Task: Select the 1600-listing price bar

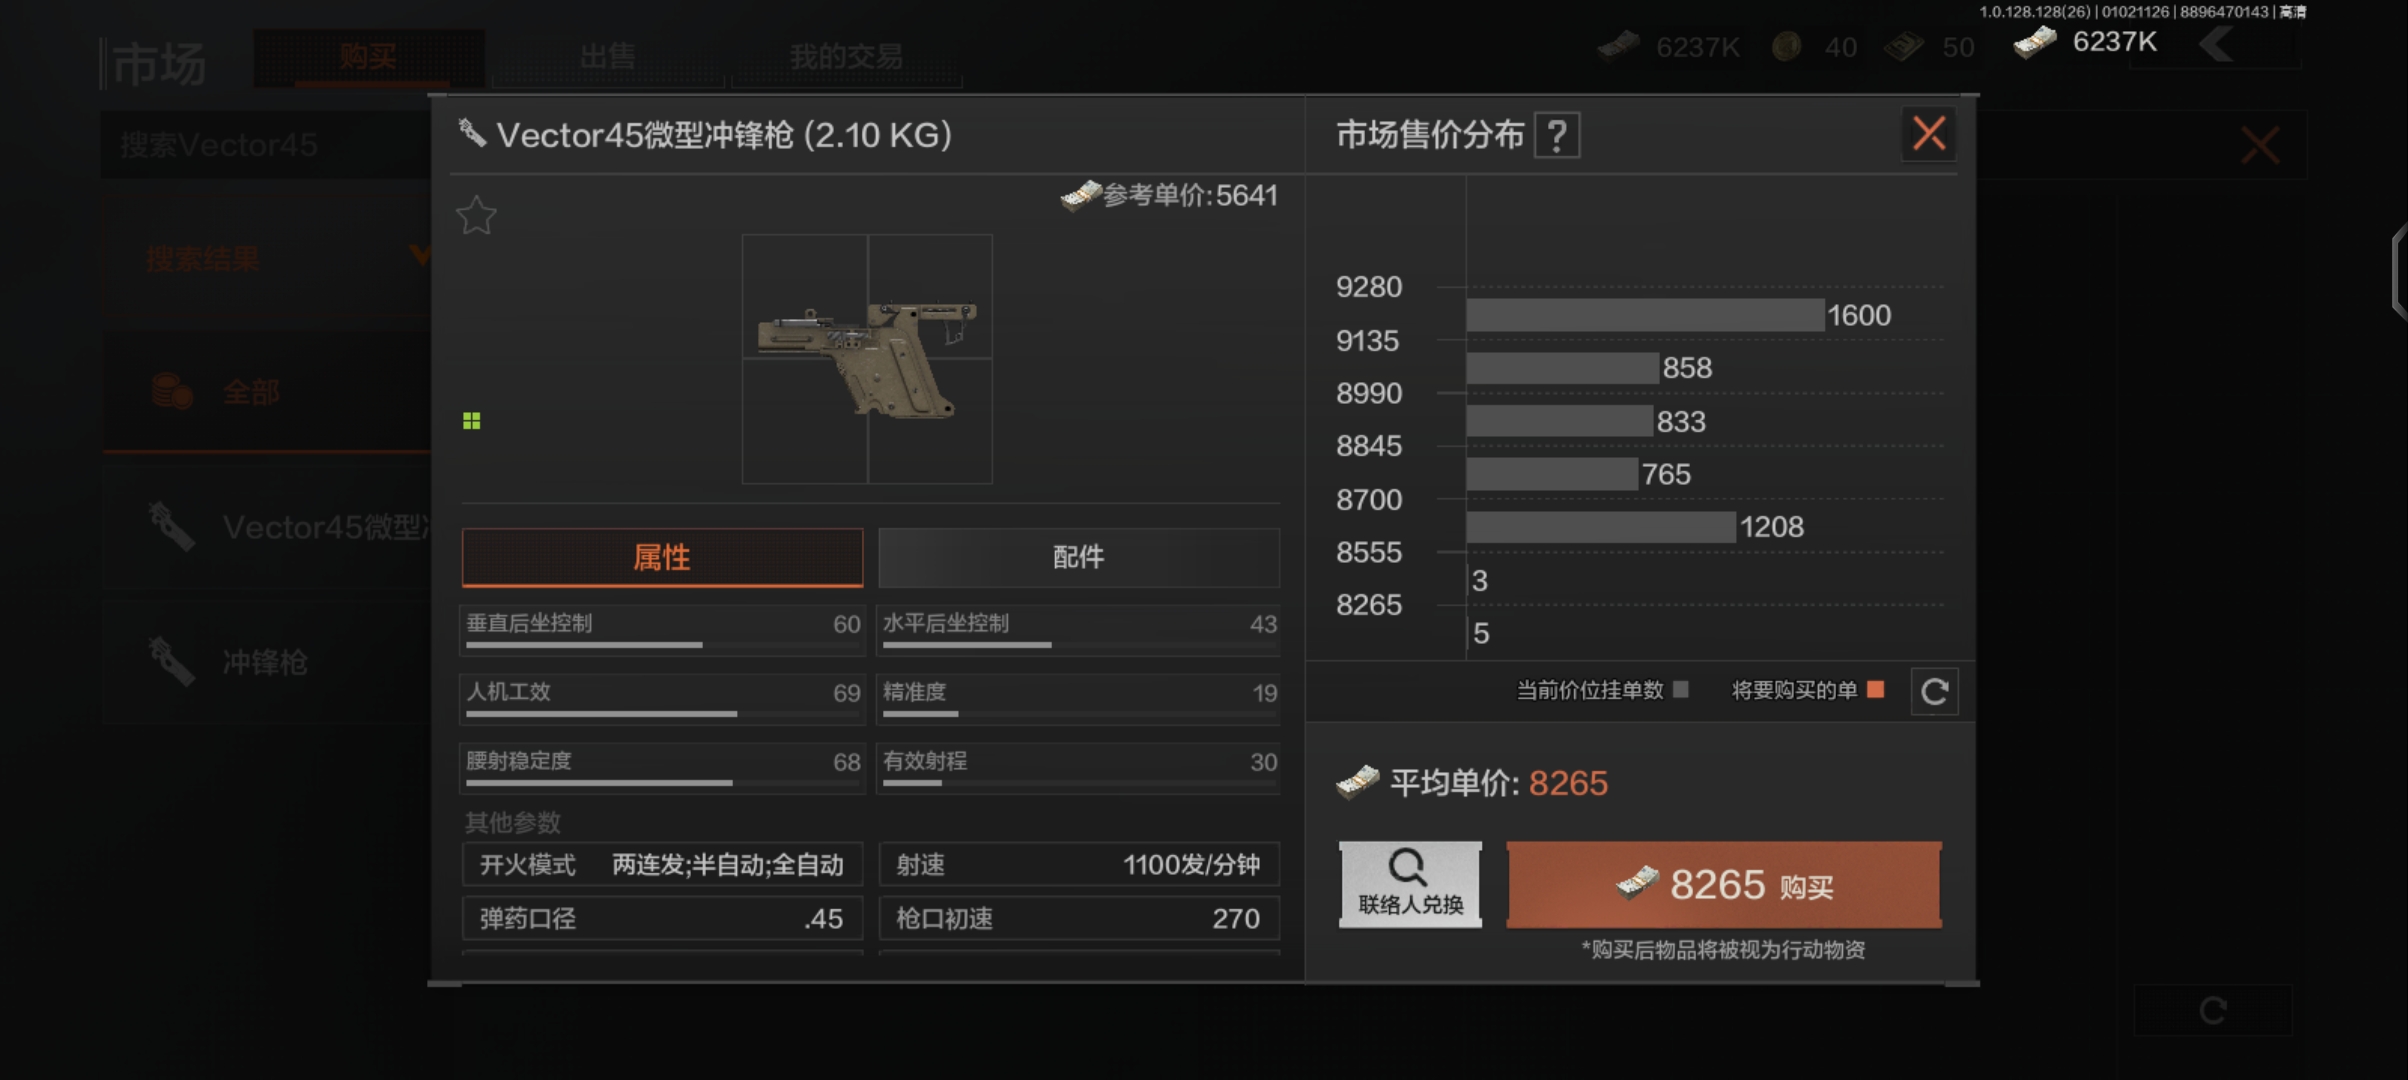Action: click(x=1645, y=315)
